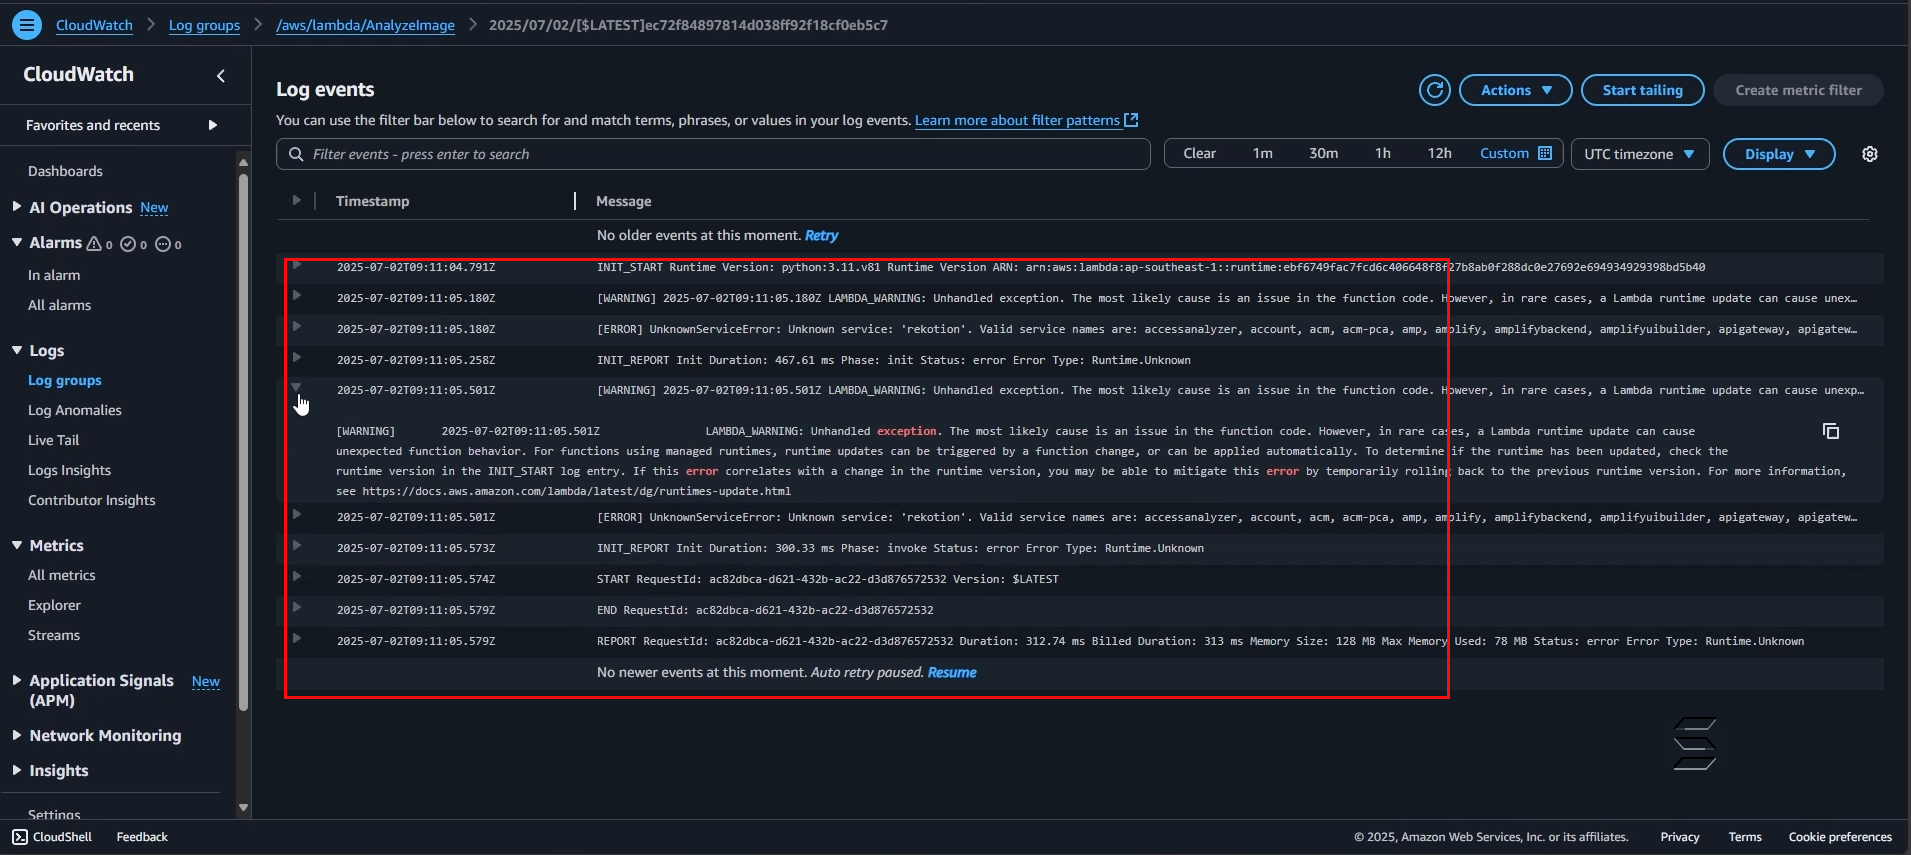Viewport: 1911px width, 855px height.
Task: Open the Custom time range calendar icon
Action: [1545, 153]
